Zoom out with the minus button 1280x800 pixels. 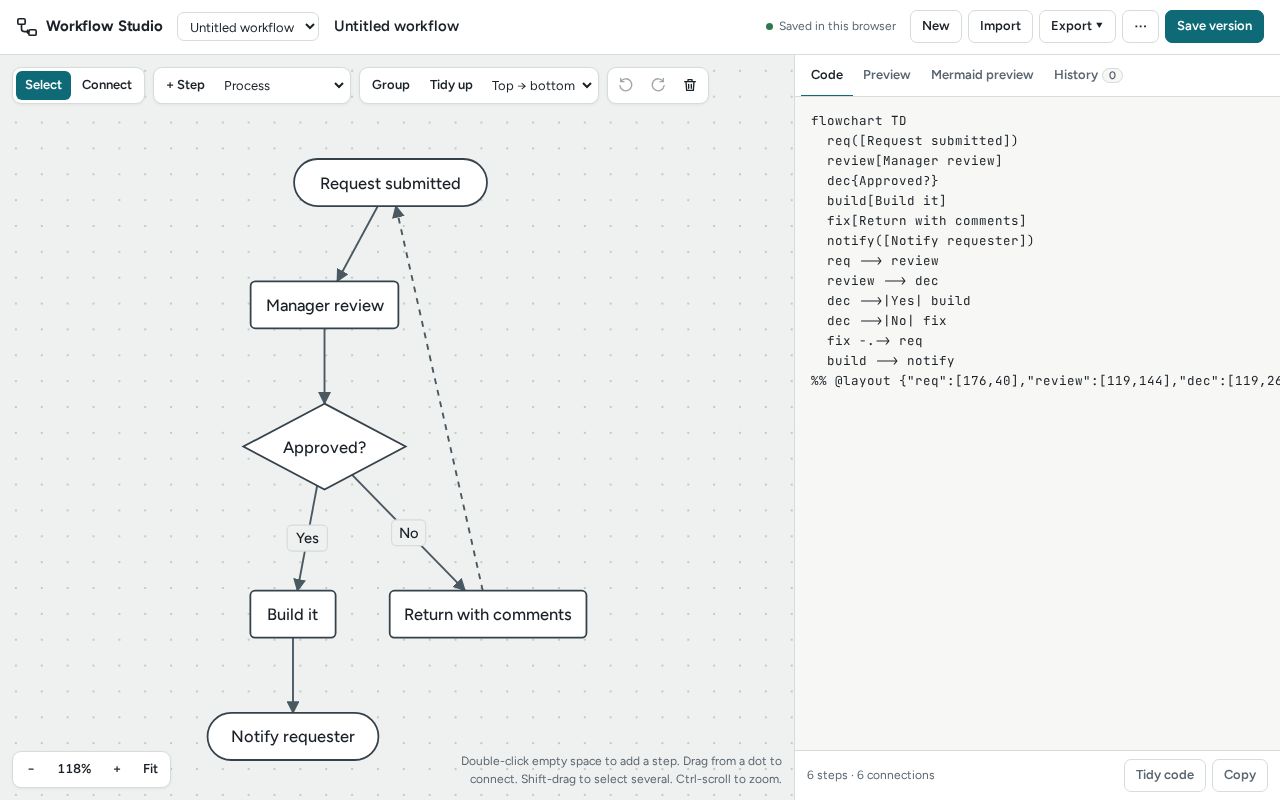coord(31,769)
